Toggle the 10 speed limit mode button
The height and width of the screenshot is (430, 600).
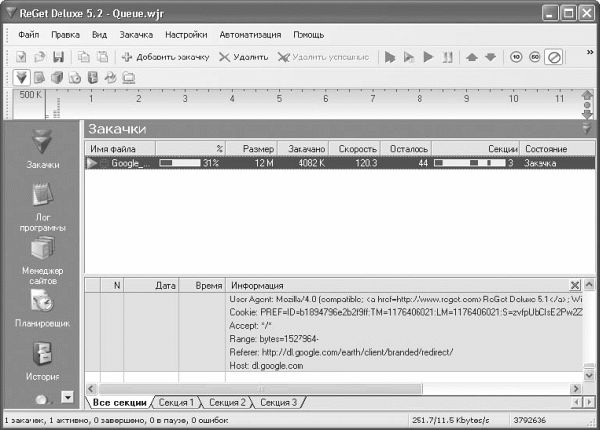click(516, 57)
